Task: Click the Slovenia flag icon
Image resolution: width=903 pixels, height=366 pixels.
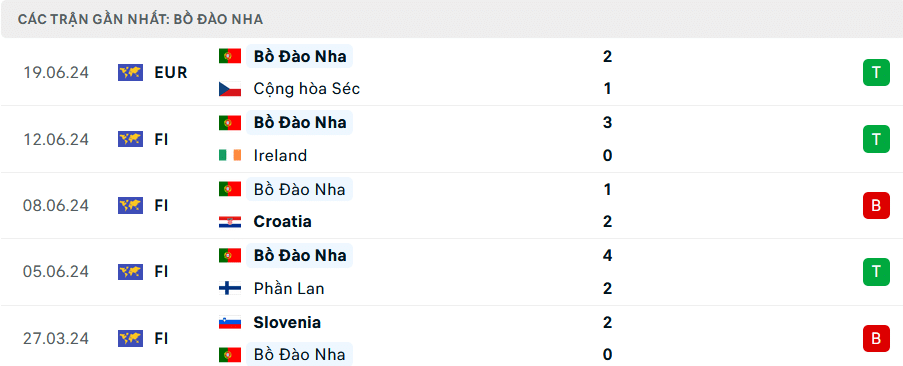Action: pos(230,322)
